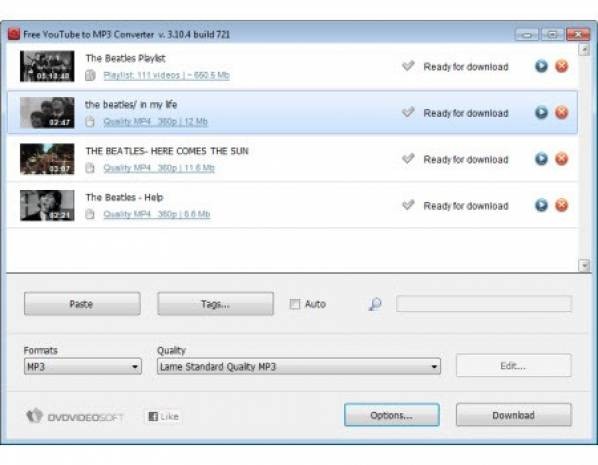The image size is (598, 465).
Task: Remove 'the beatles/ in my life' from list
Action: pyautogui.click(x=561, y=113)
